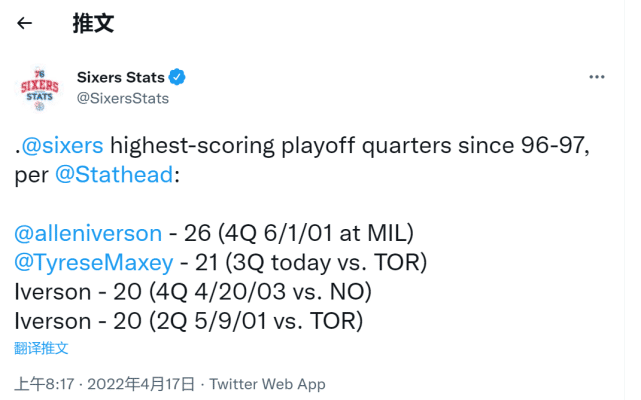Click the 上午8:17 timestamp
This screenshot has height=400, width=641.
[44, 384]
